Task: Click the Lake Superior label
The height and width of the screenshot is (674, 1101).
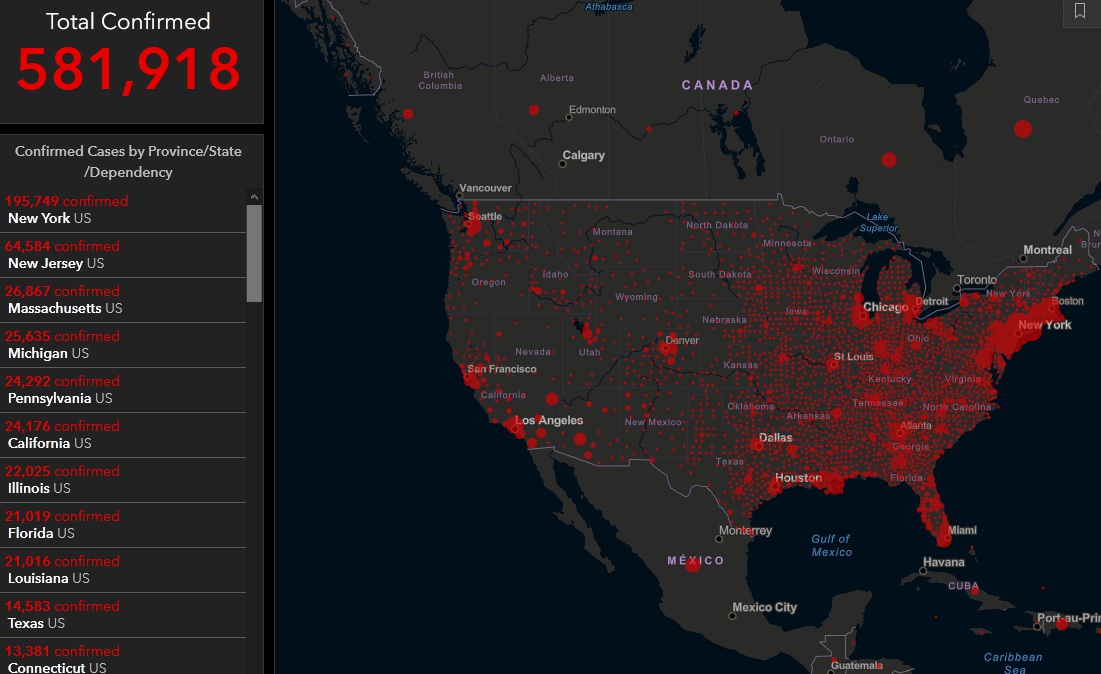Action: (878, 223)
